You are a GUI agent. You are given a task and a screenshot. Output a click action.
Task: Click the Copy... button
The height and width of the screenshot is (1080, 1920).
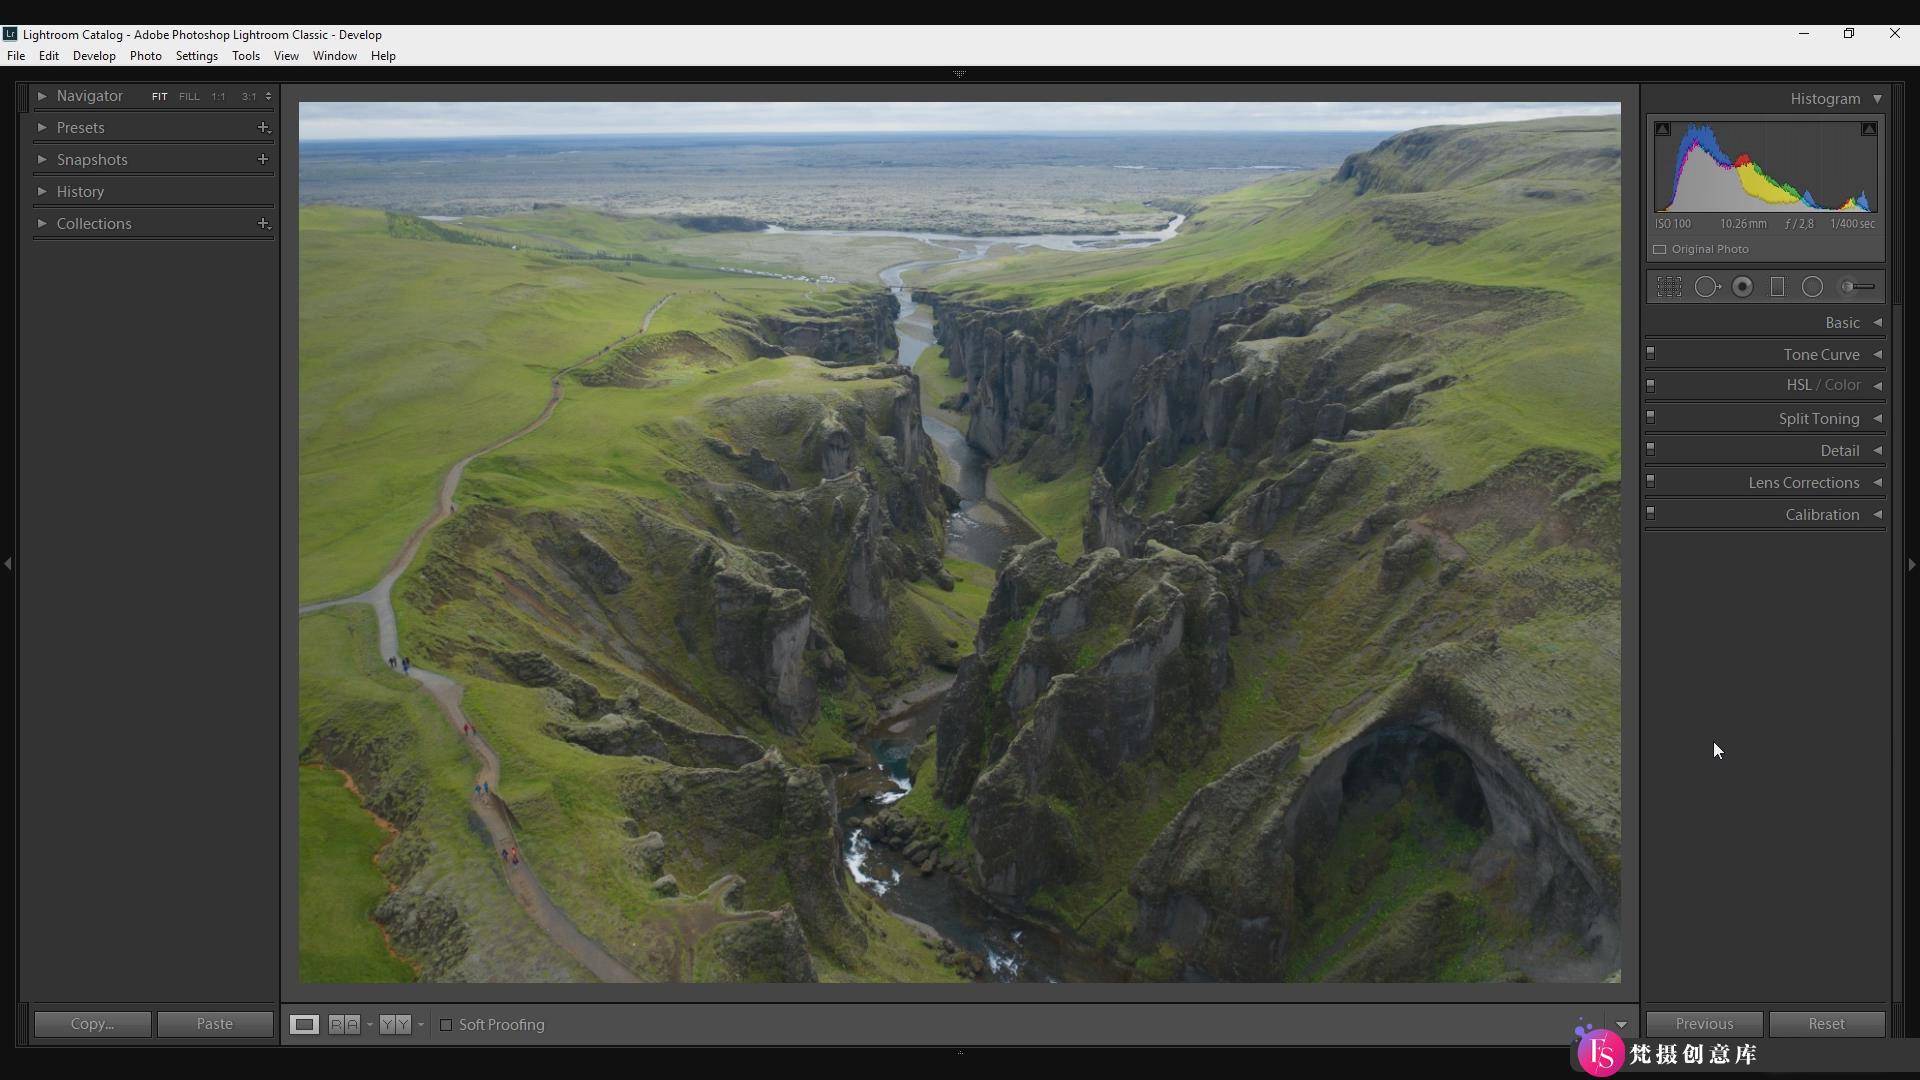pos(92,1024)
